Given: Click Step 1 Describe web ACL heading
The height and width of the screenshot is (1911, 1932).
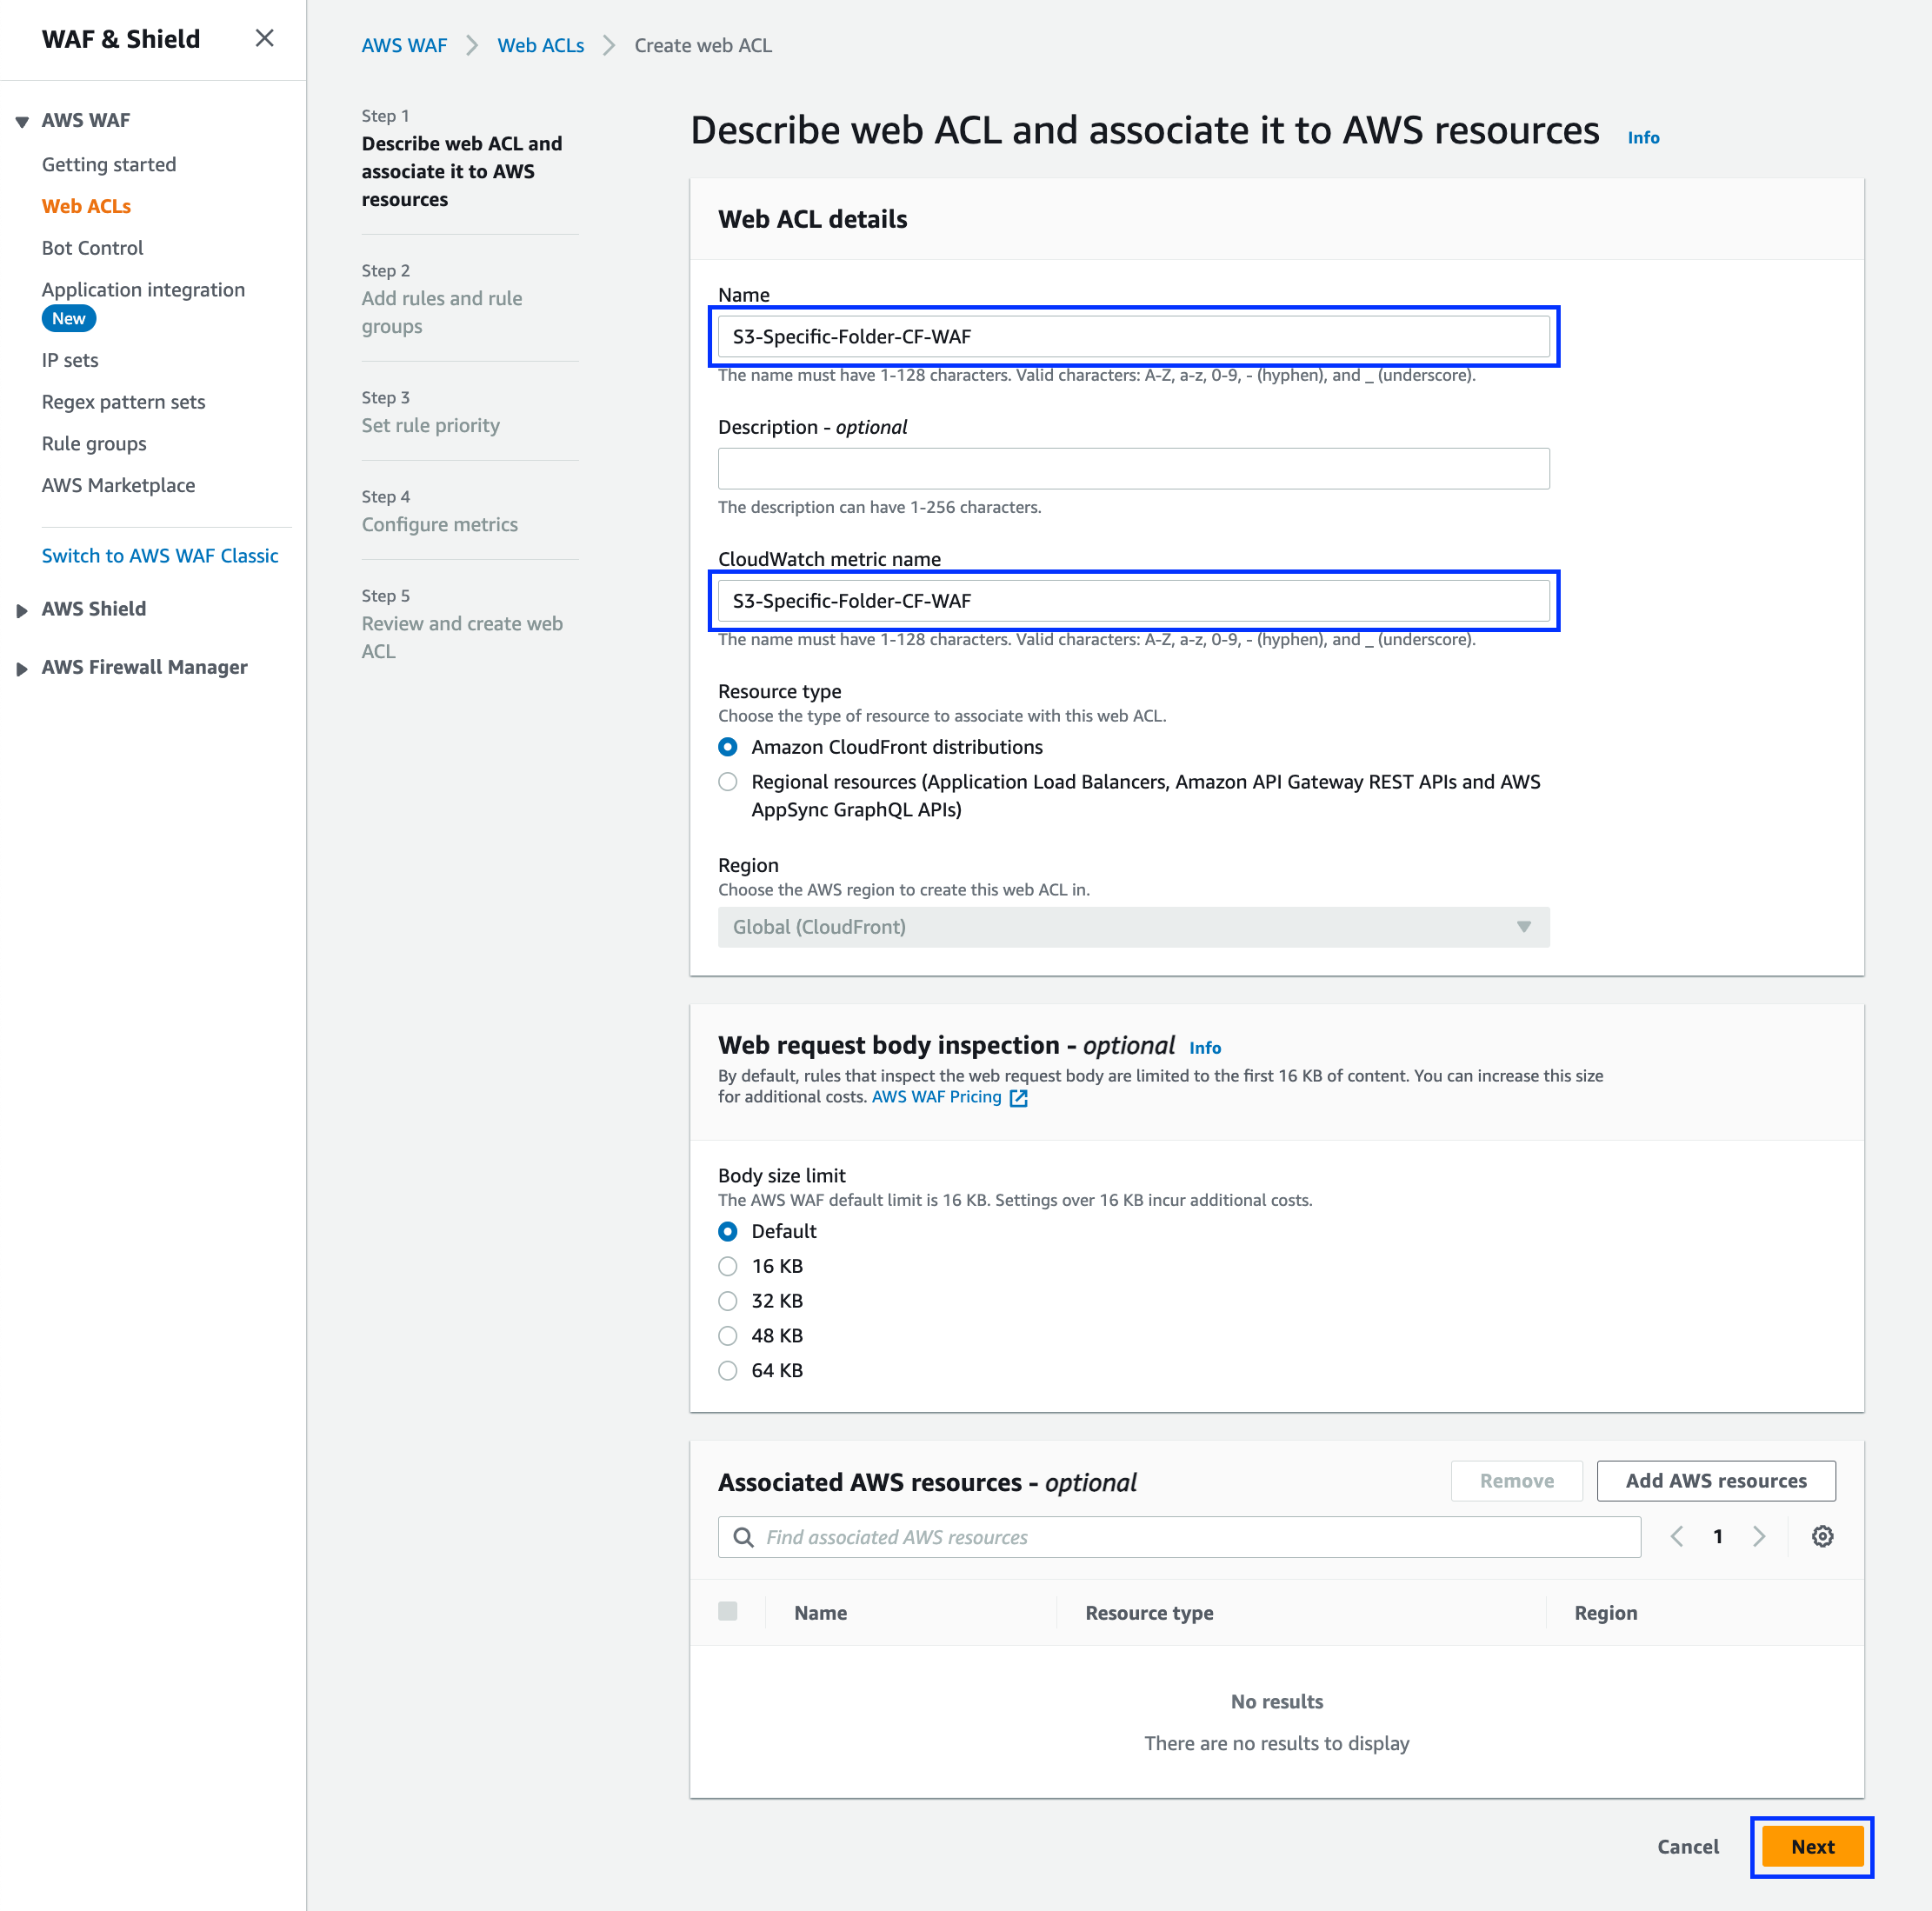Looking at the screenshot, I should click(x=462, y=171).
